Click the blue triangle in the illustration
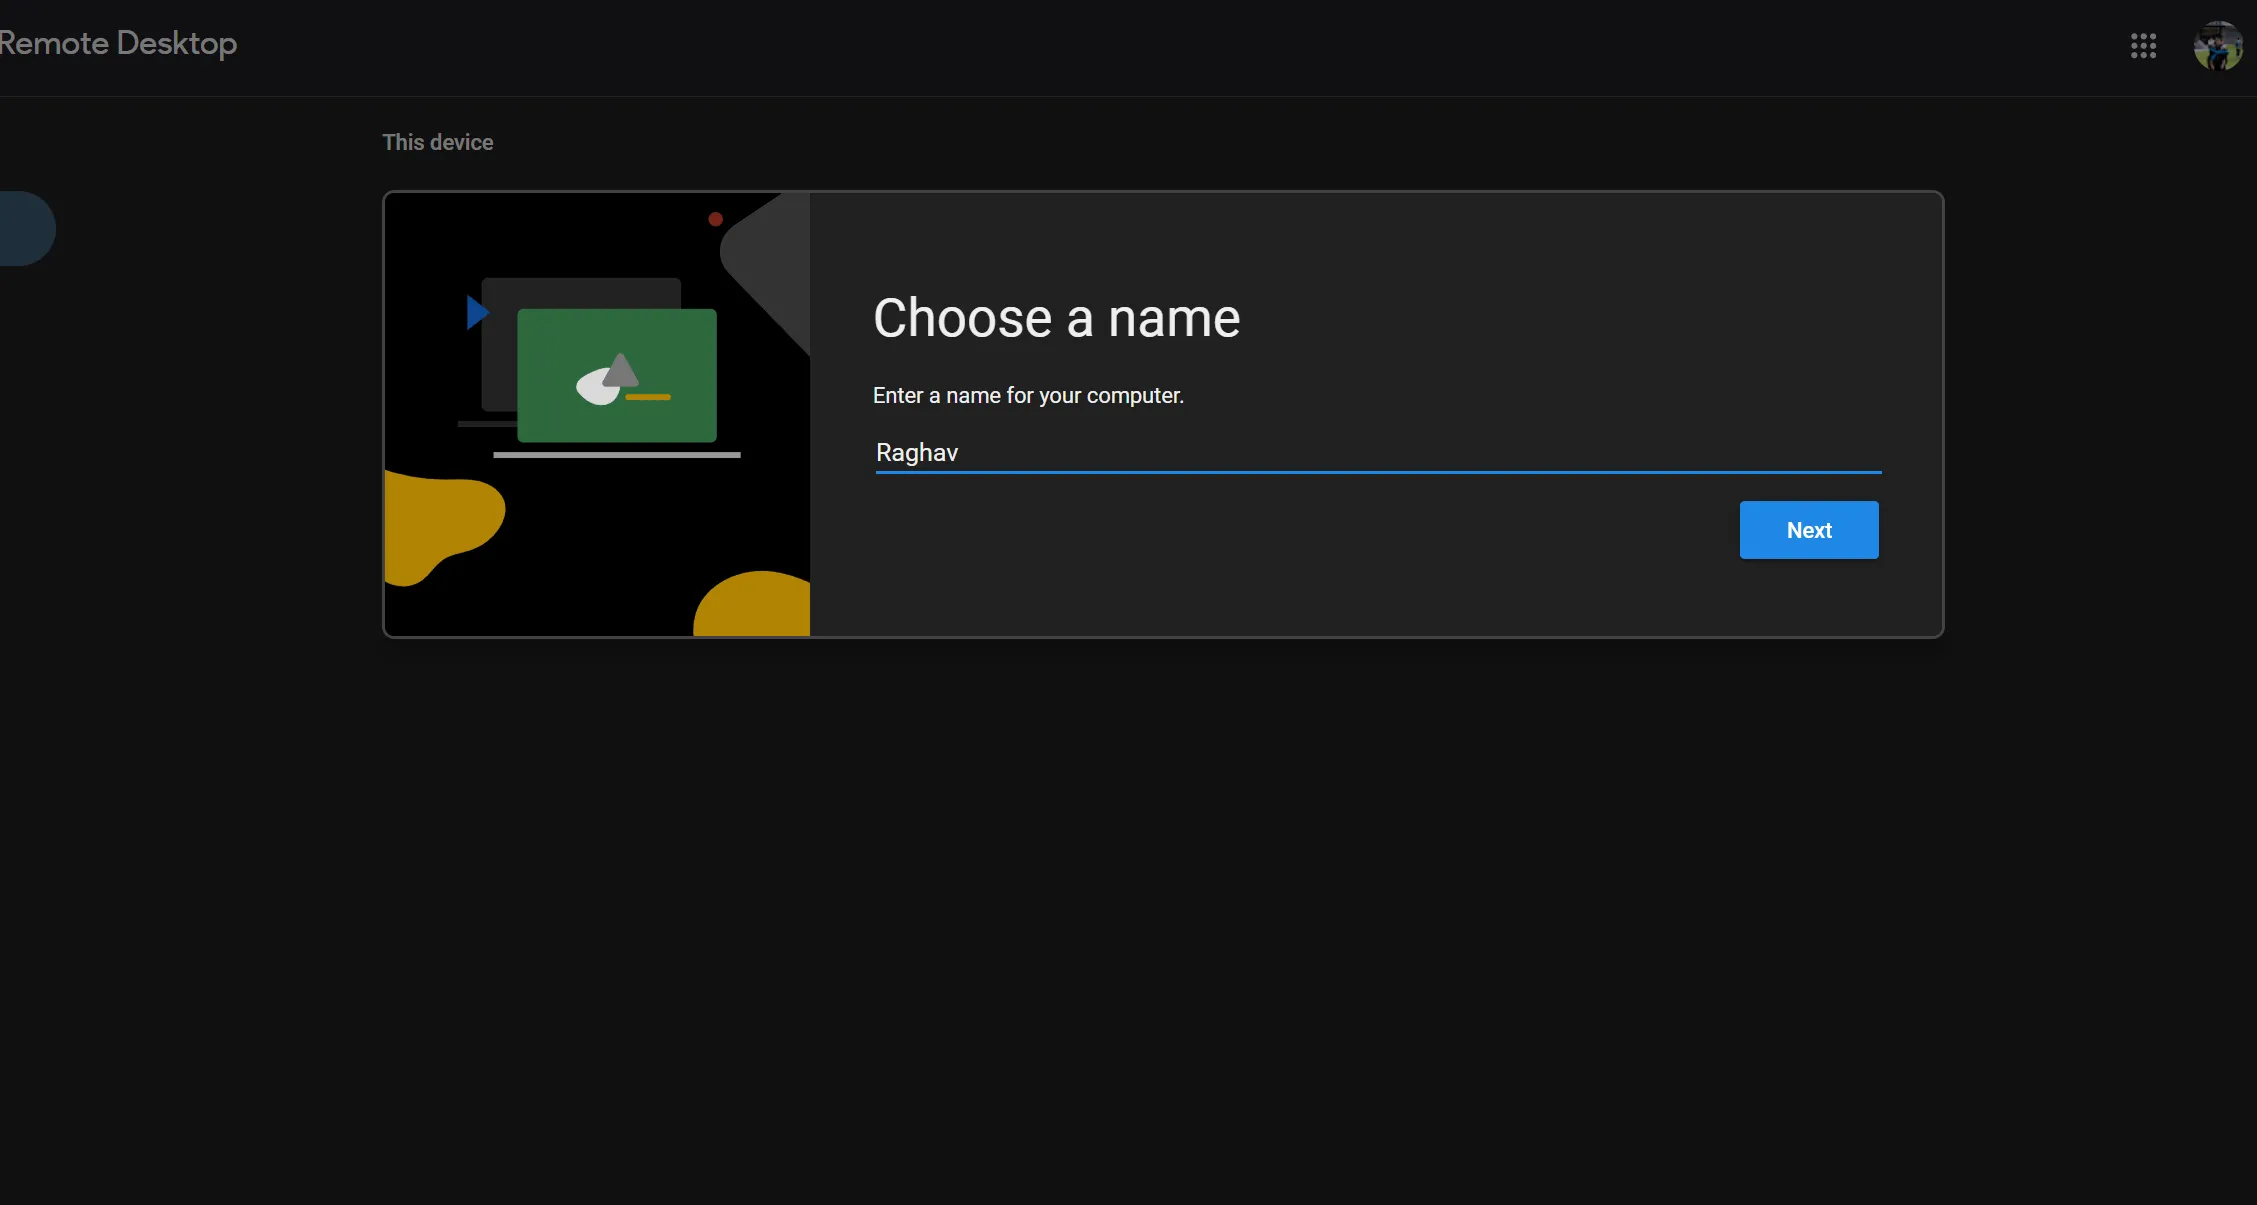 pos(476,312)
